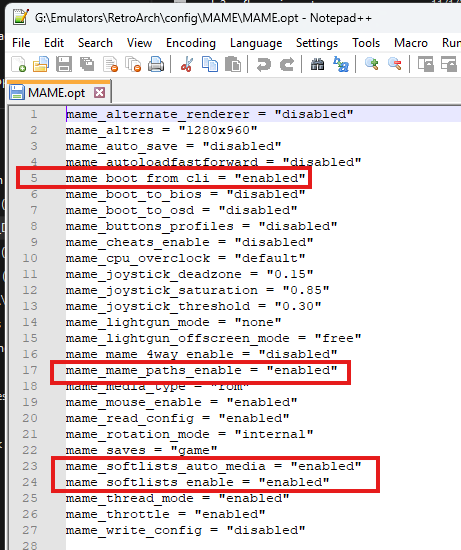The image size is (461, 550).
Task: Click the mame_alternate_renderer line
Action: (209, 114)
